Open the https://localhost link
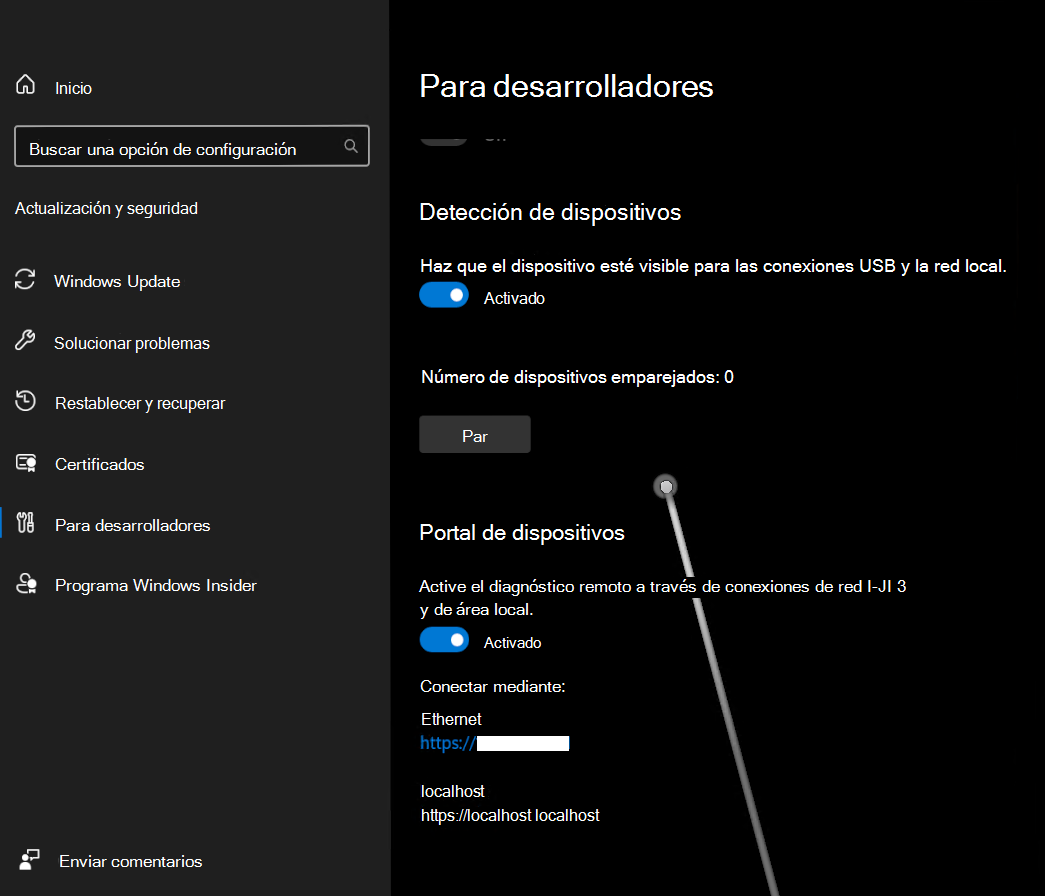1045x896 pixels. tap(510, 815)
